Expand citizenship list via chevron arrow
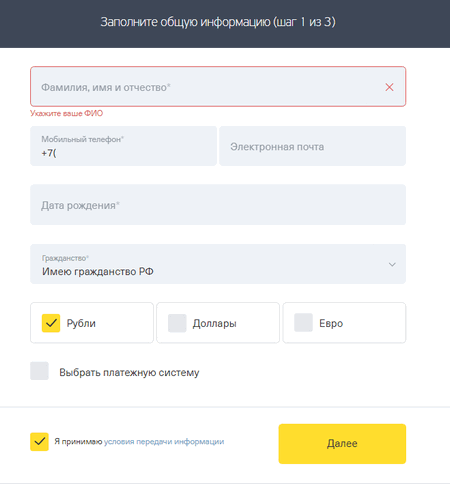The image size is (450, 486). click(392, 264)
